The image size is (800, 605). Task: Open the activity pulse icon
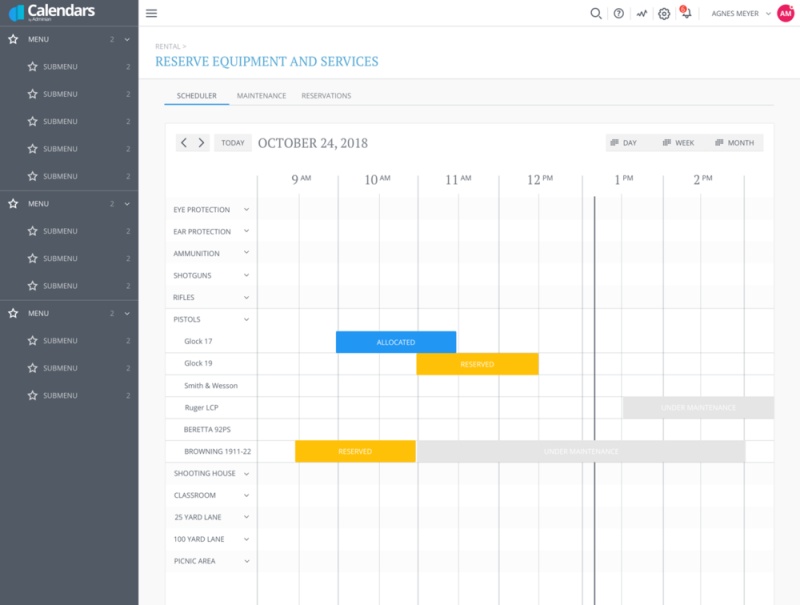pos(641,14)
